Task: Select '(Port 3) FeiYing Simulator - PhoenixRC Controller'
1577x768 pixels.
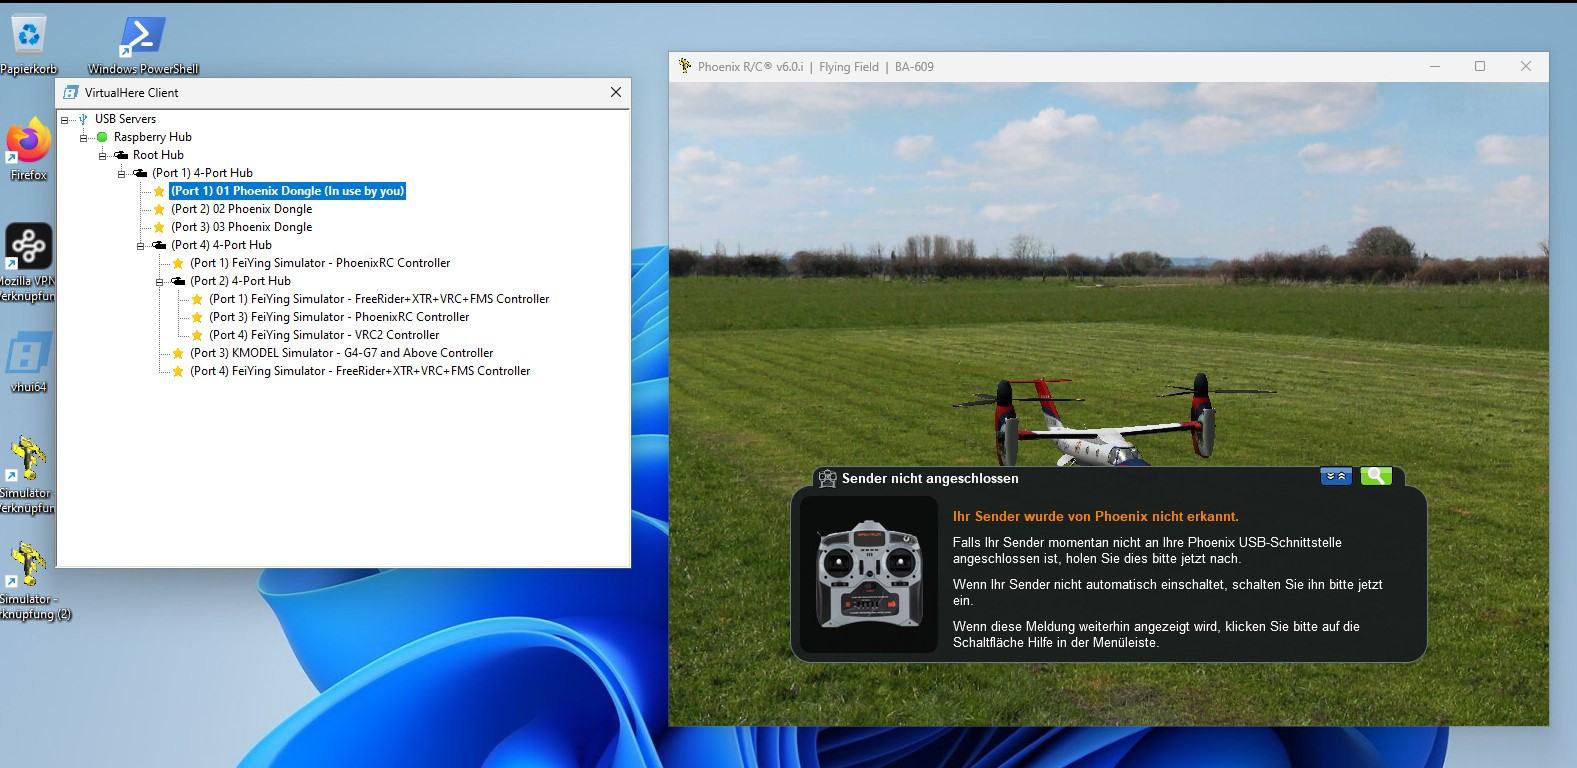Action: pyautogui.click(x=339, y=317)
